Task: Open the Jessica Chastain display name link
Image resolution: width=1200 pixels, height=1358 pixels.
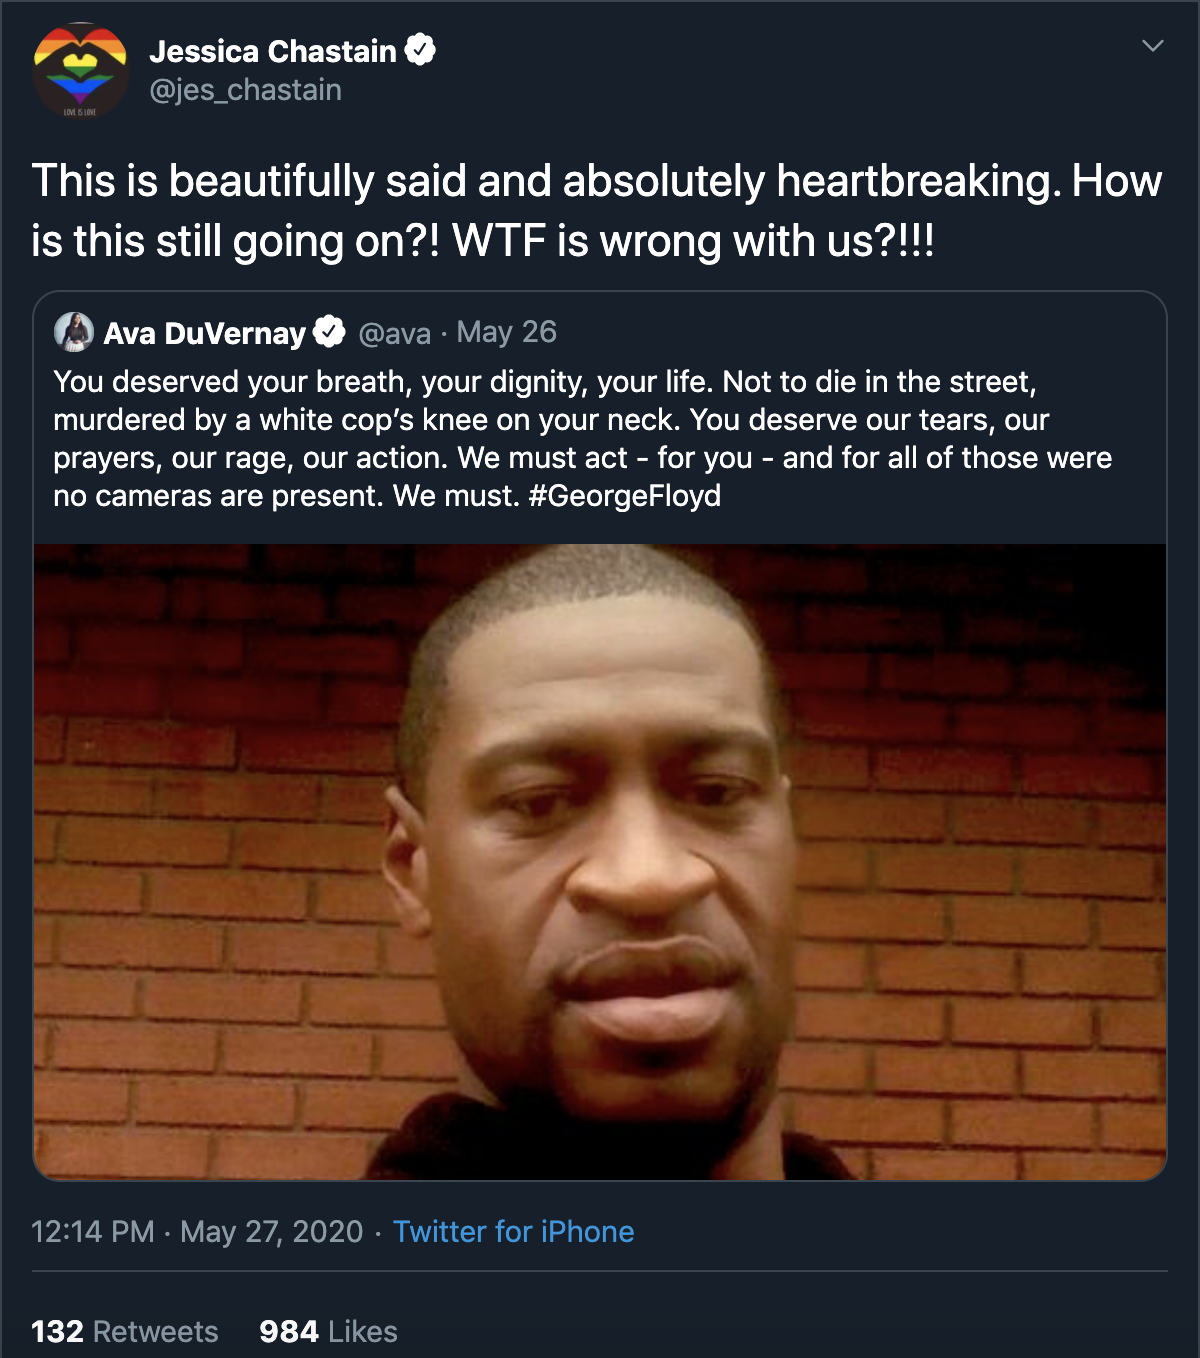Action: tap(272, 51)
